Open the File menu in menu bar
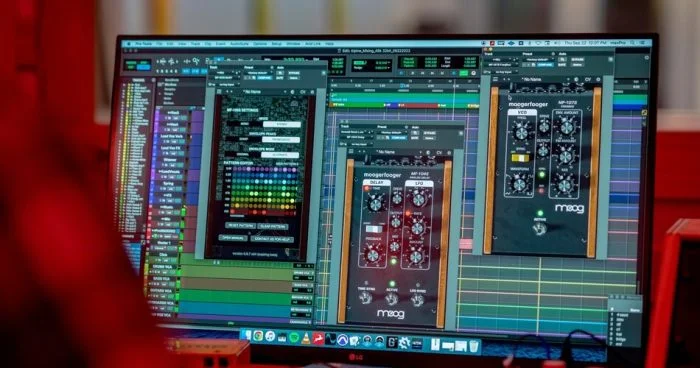This screenshot has height=368, width=700. pyautogui.click(x=159, y=44)
